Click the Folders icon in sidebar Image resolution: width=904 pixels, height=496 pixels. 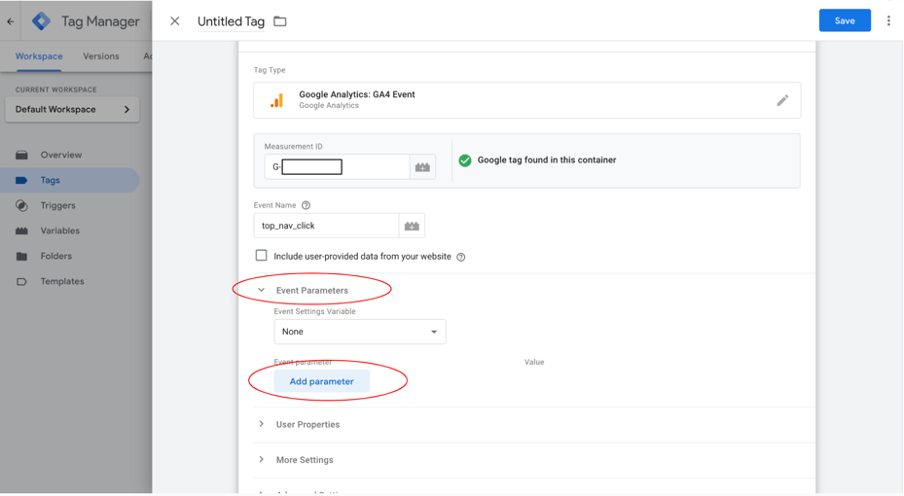[x=22, y=256]
